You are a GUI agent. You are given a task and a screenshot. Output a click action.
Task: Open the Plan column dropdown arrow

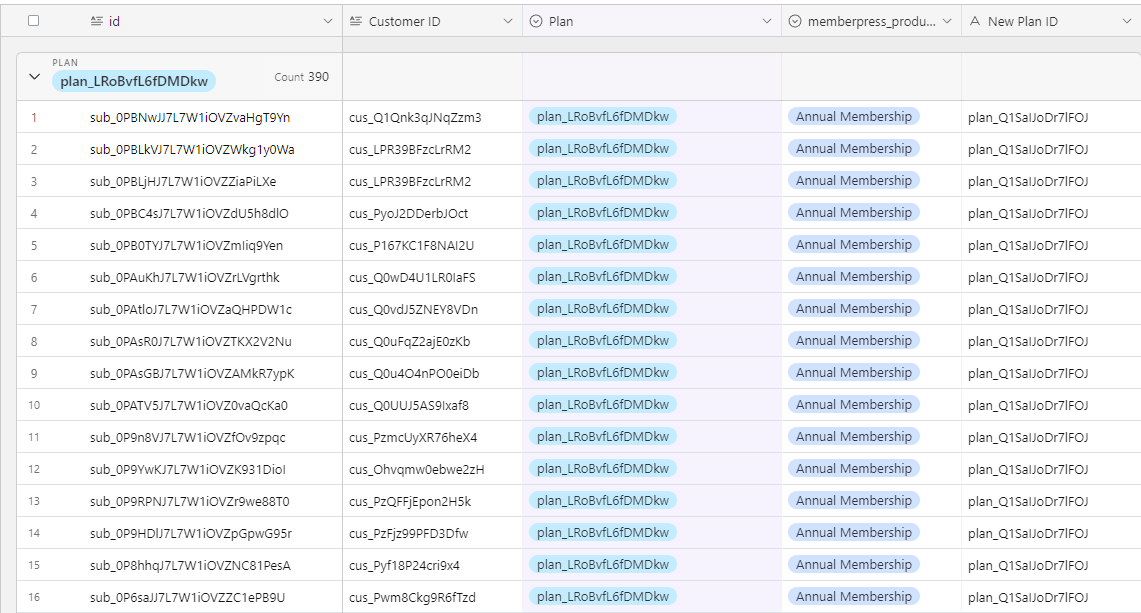(768, 21)
